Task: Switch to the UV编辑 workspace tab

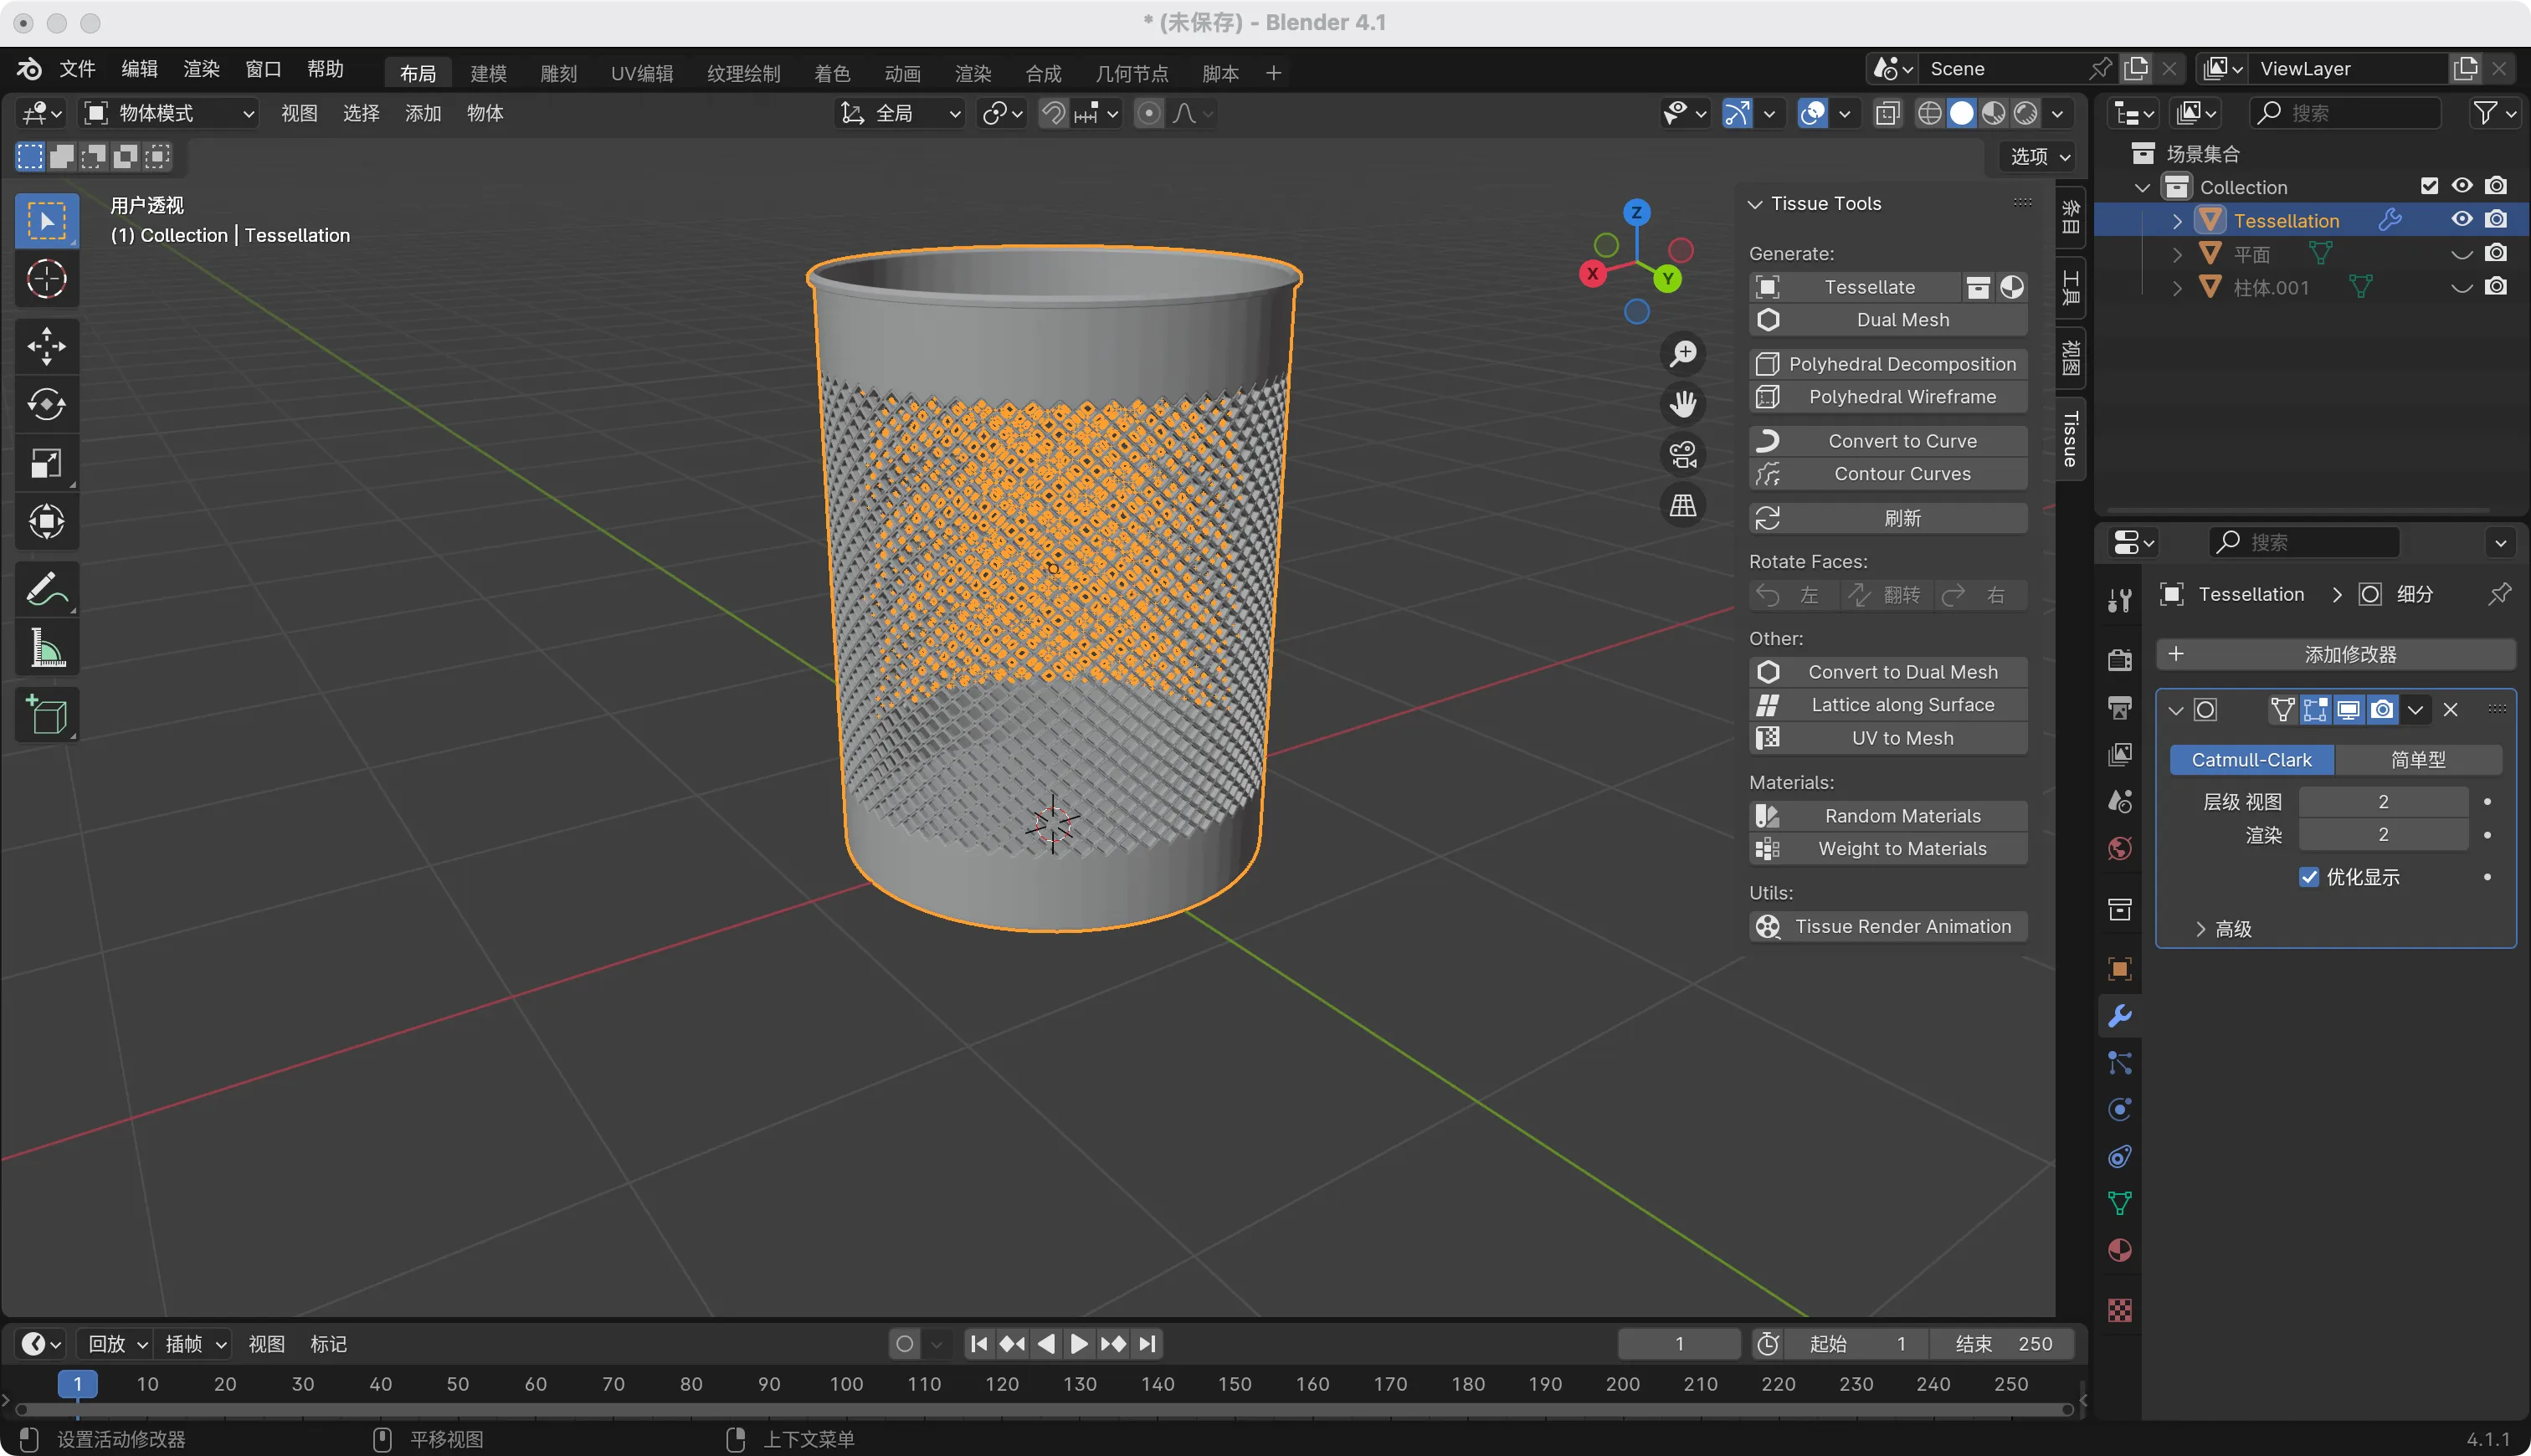Action: coord(641,73)
